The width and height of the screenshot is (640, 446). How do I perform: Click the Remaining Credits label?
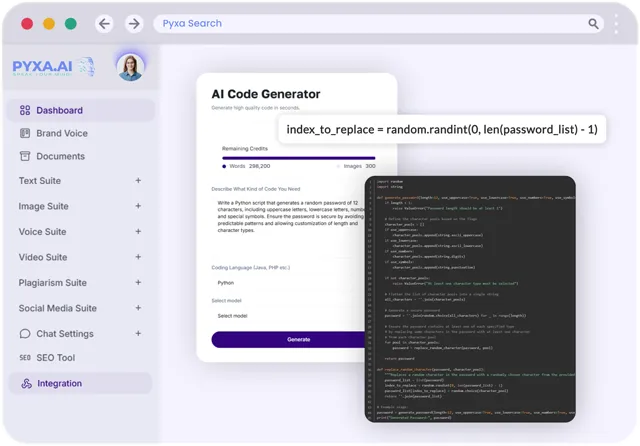point(245,149)
